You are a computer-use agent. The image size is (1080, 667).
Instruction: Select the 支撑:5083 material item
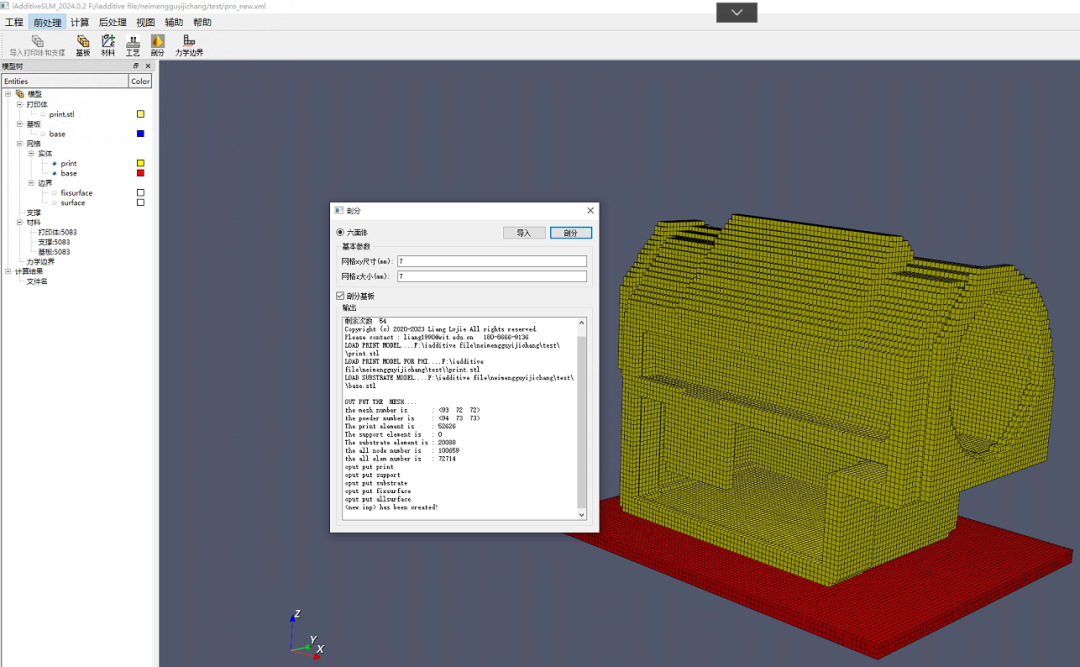pyautogui.click(x=54, y=242)
